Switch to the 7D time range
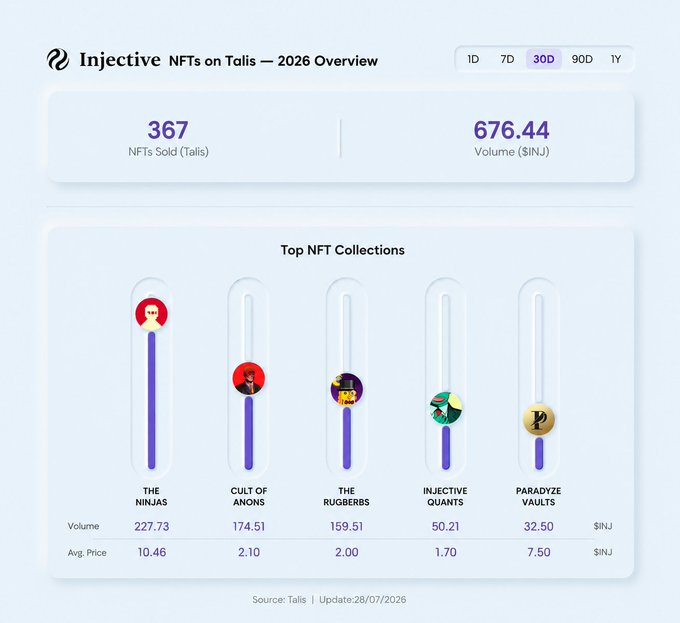Viewport: 680px width, 623px height. 507,59
